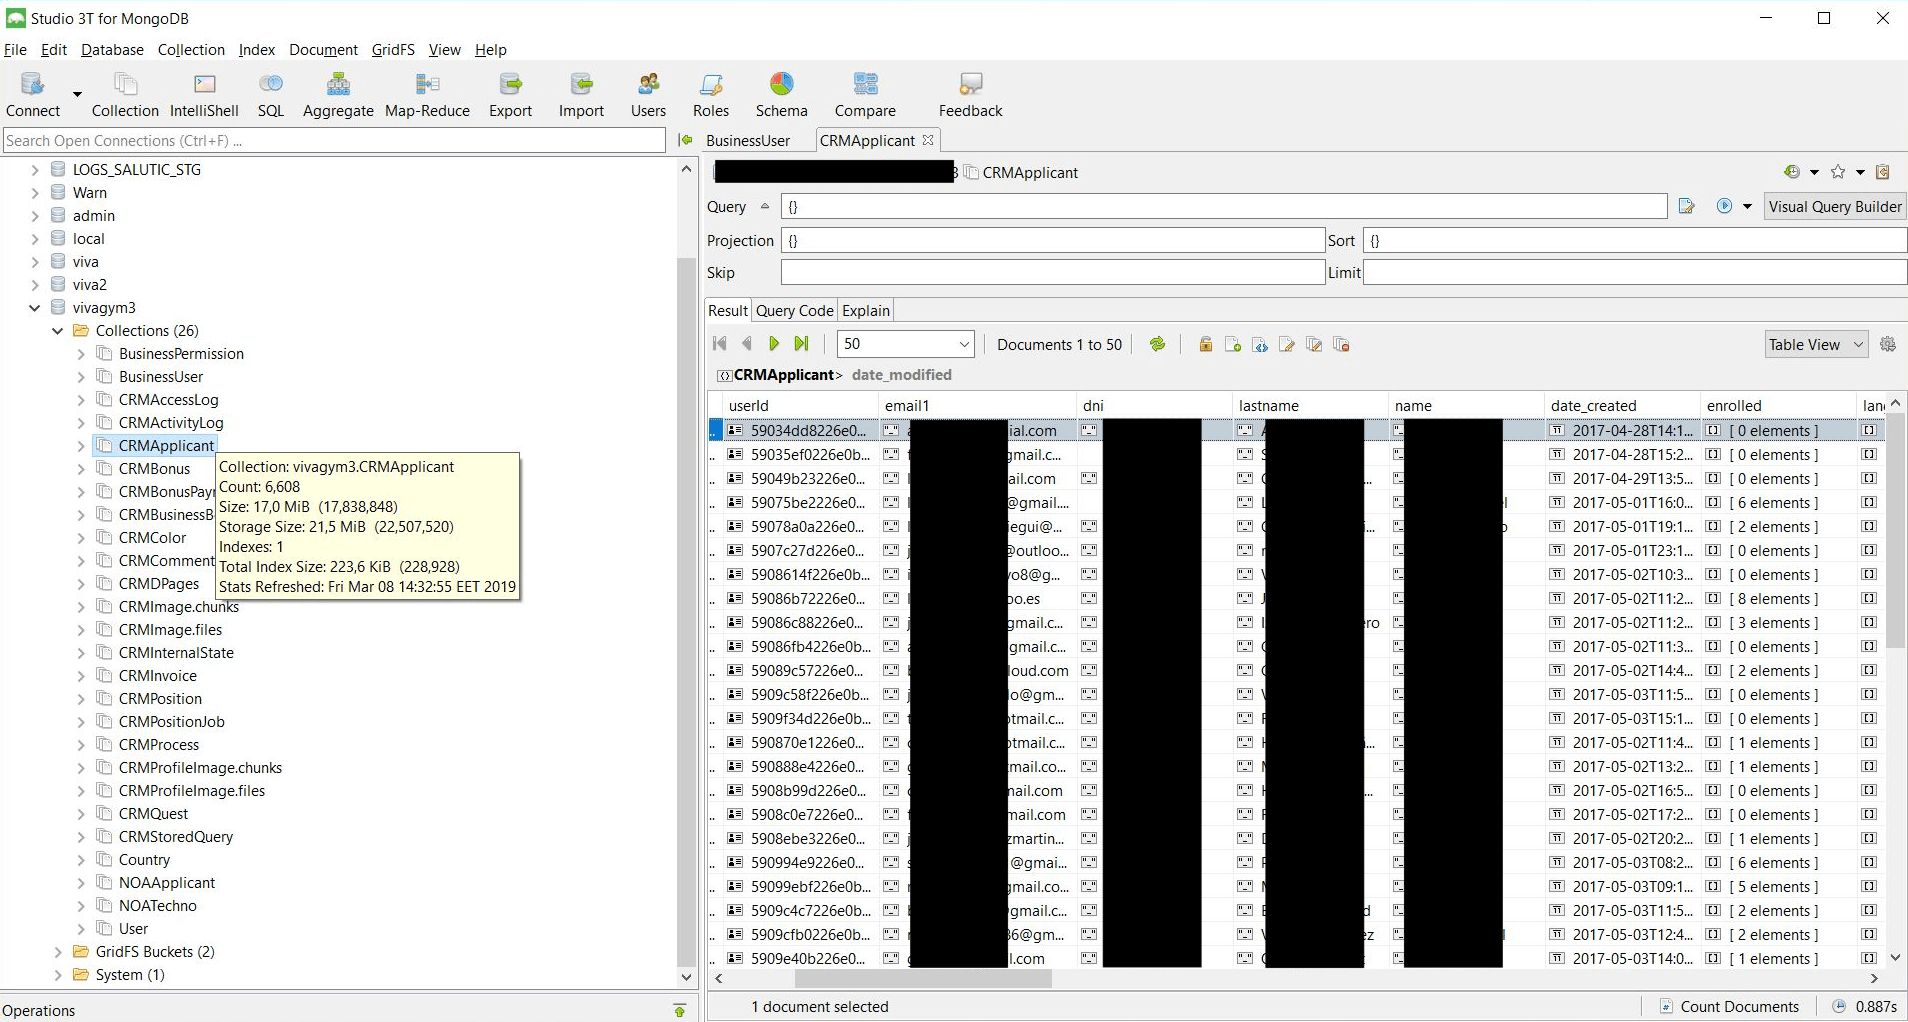
Task: Click the Export toolbar icon
Action: (x=510, y=94)
